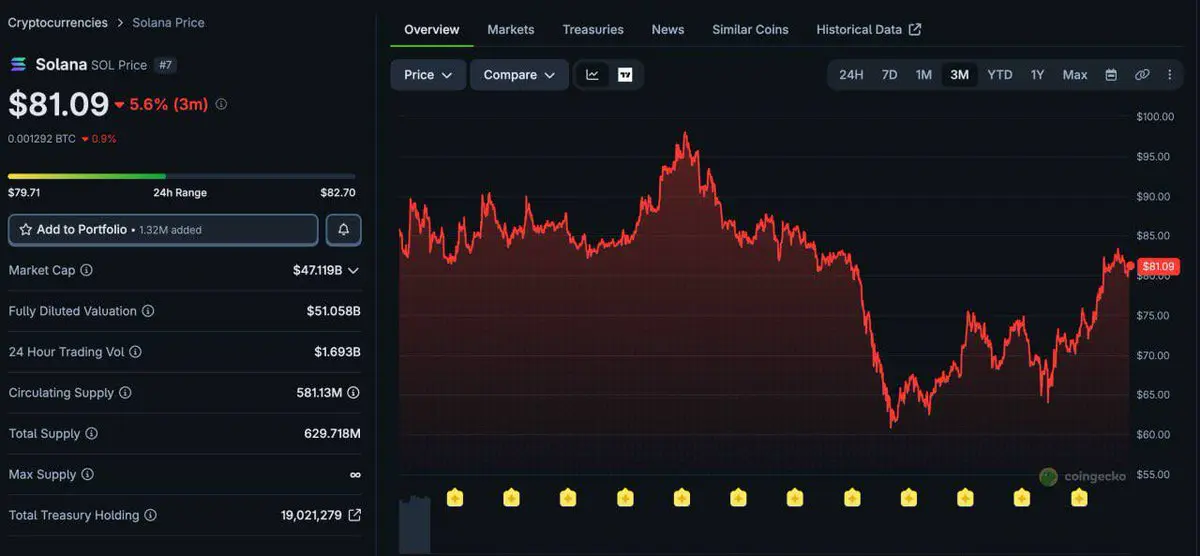Open external link beside 19,021,279 treasury holding
This screenshot has height=556, width=1200.
pos(354,516)
